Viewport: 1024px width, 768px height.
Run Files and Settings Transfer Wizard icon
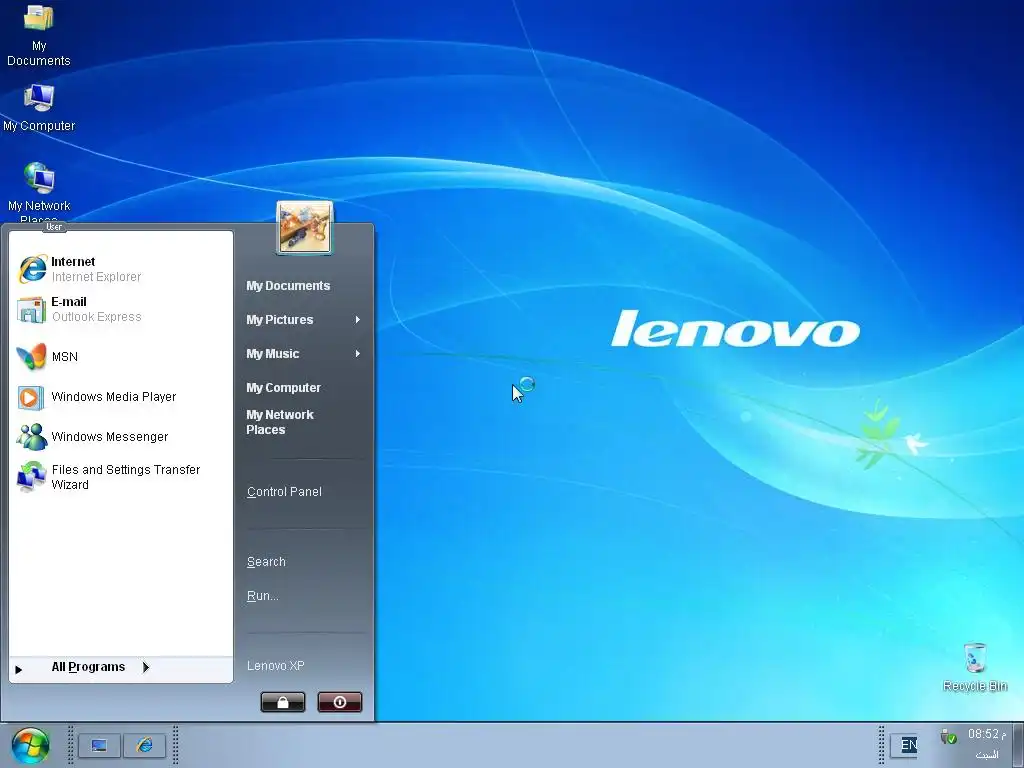click(31, 477)
